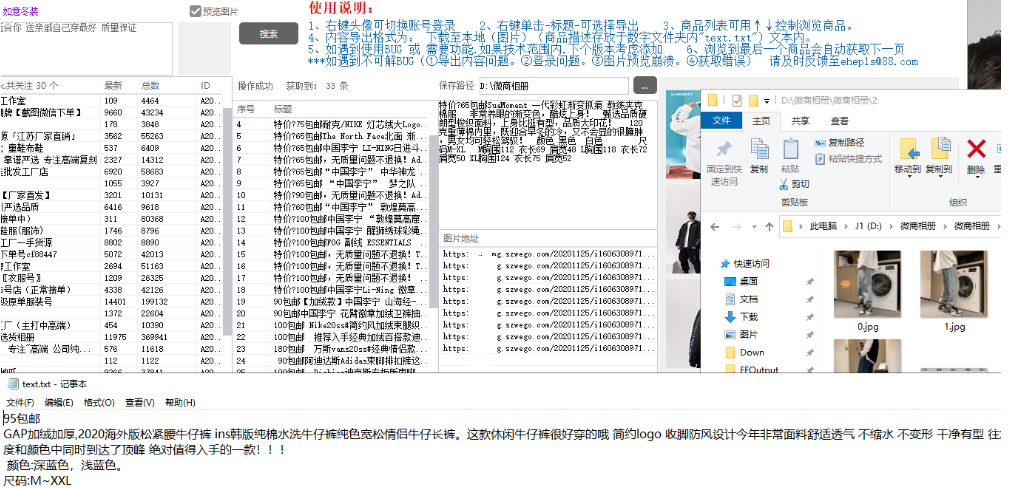Toggle the 预览图片 preview image checkbox

(x=195, y=11)
